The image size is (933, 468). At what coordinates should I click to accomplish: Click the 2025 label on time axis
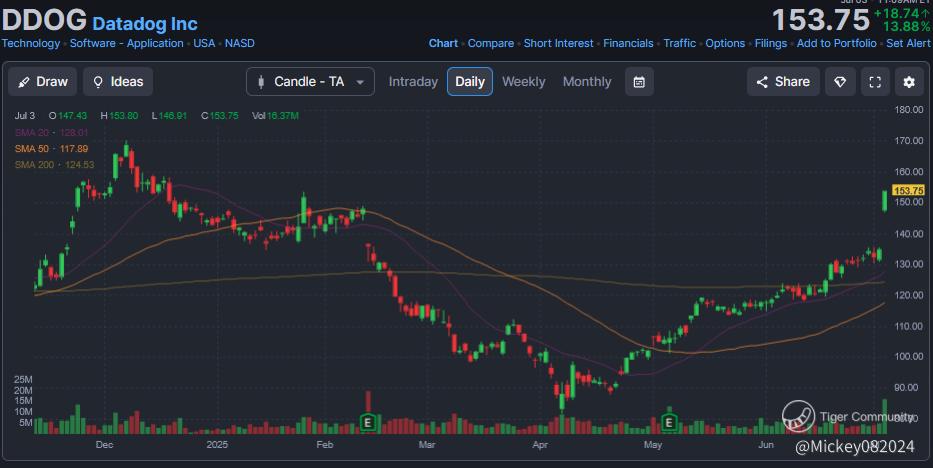(x=217, y=444)
